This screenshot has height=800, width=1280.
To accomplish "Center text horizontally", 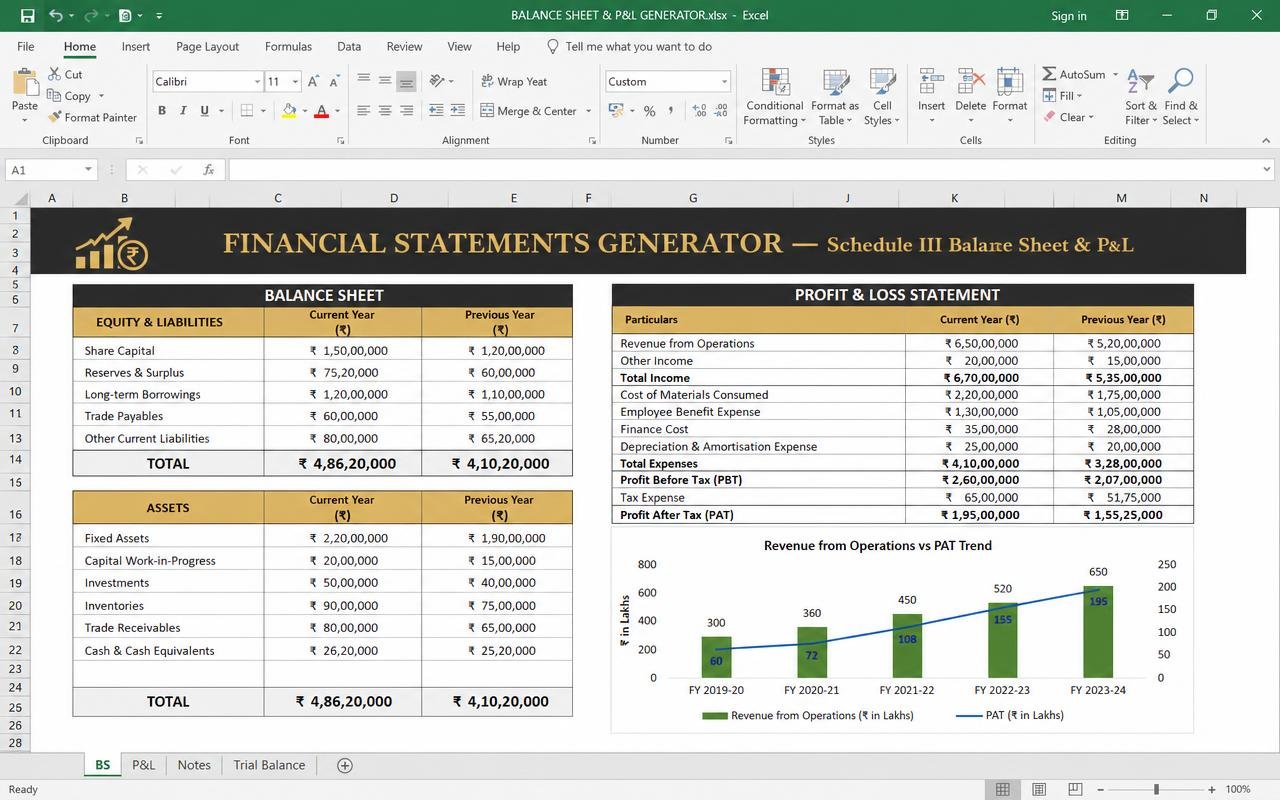I will 385,111.
